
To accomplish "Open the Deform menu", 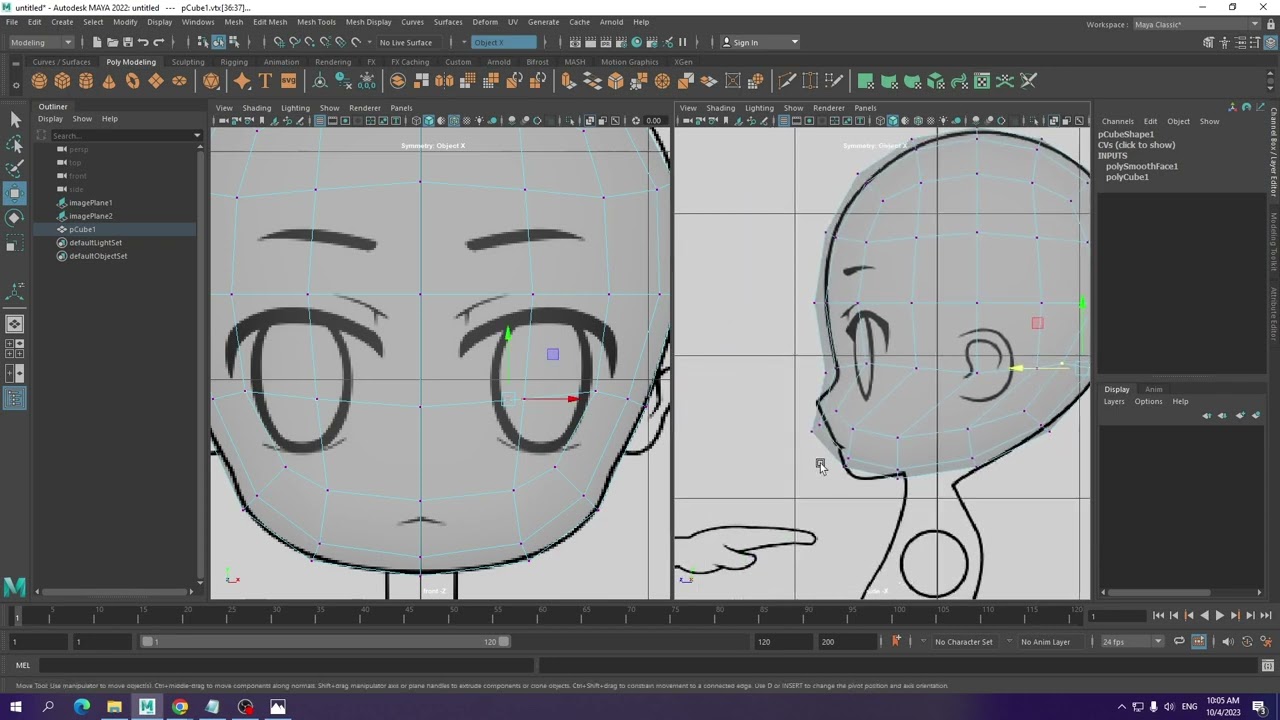I will pos(485,22).
